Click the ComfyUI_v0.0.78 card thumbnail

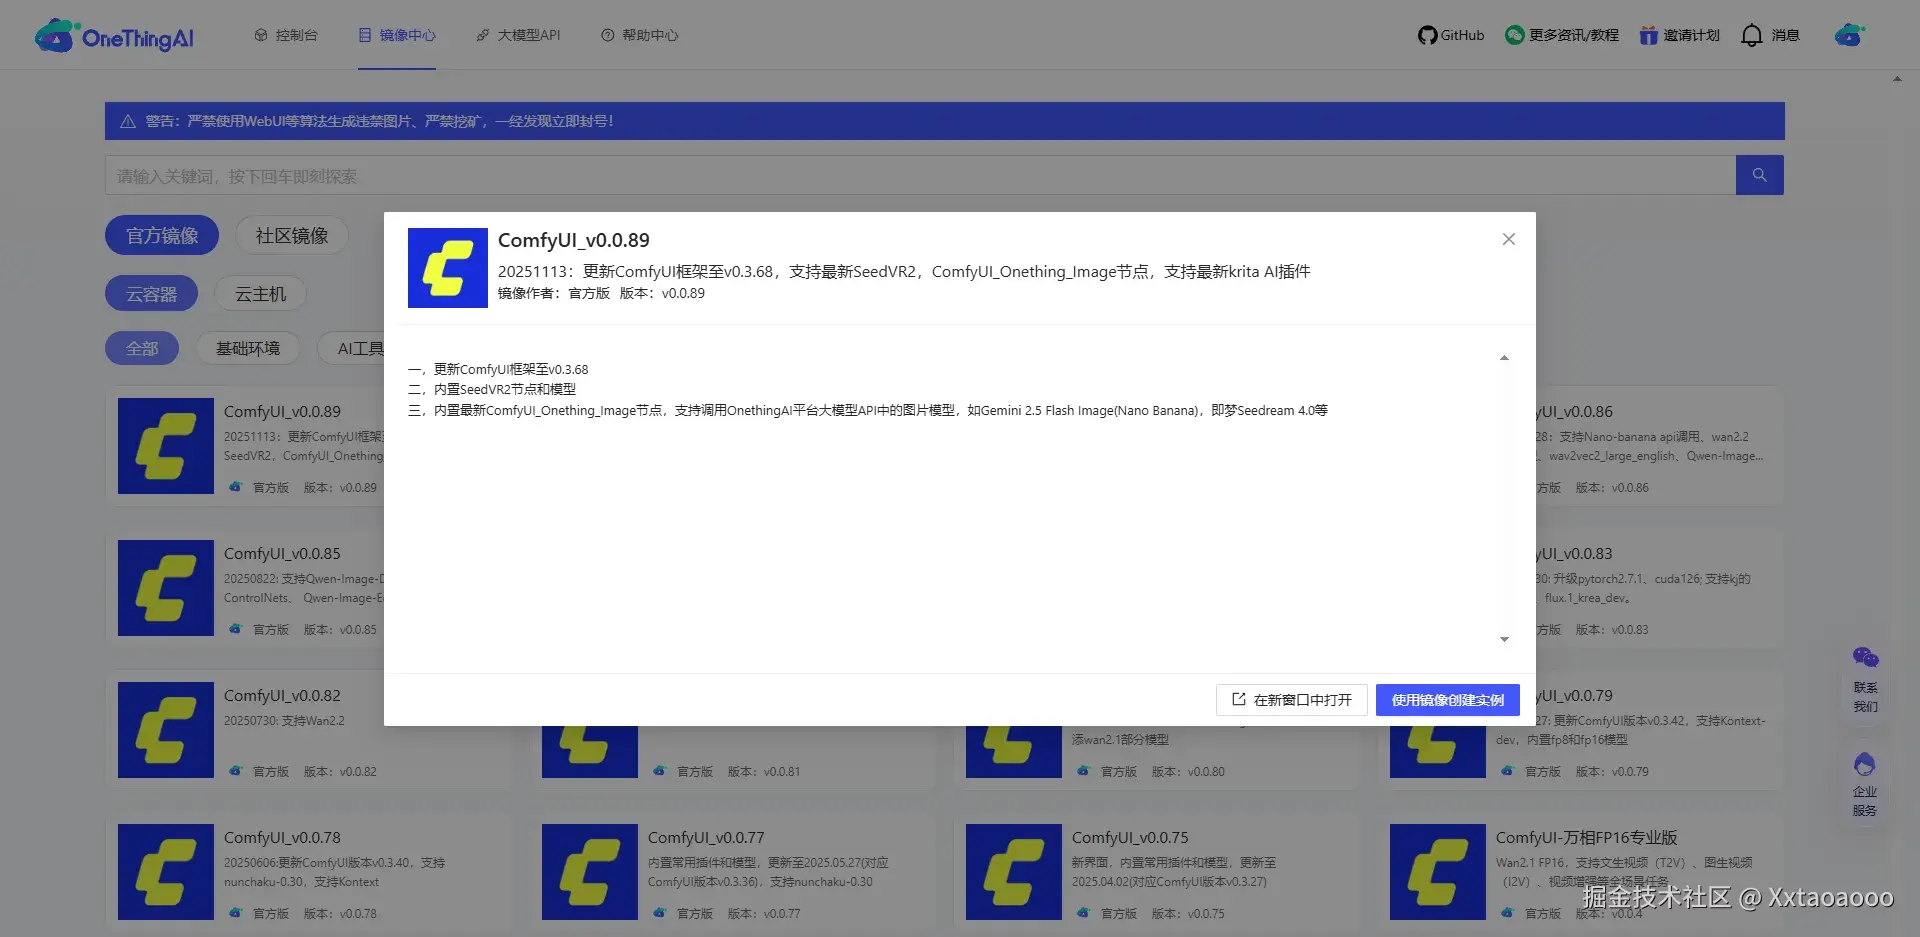click(x=166, y=872)
